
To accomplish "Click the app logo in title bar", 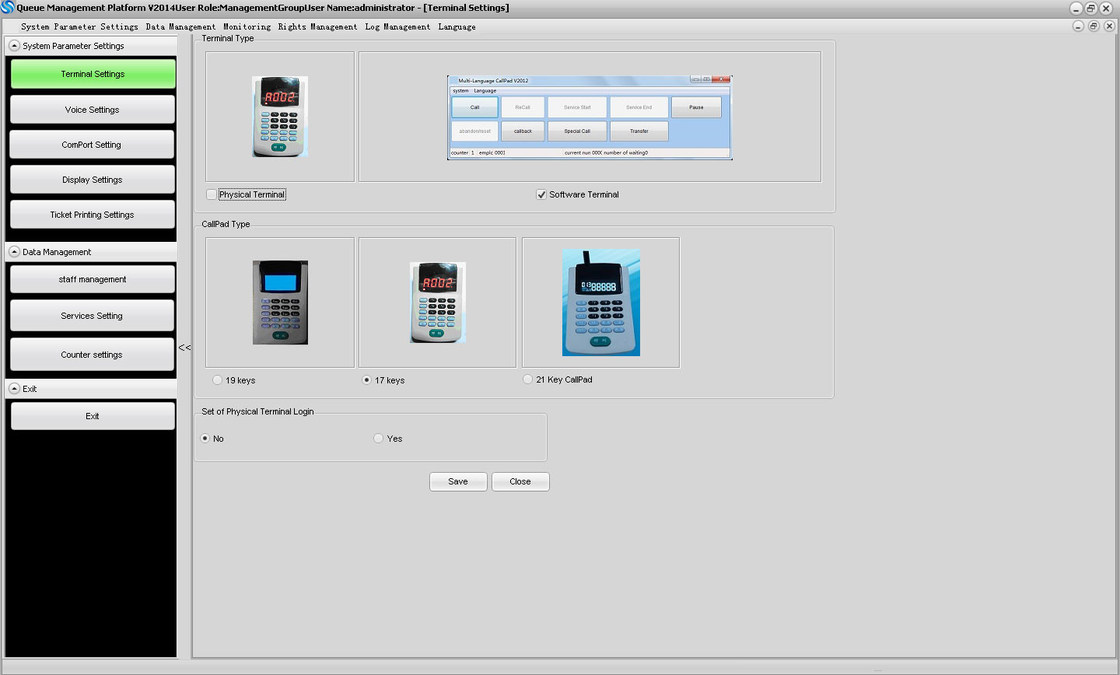I will (8, 8).
